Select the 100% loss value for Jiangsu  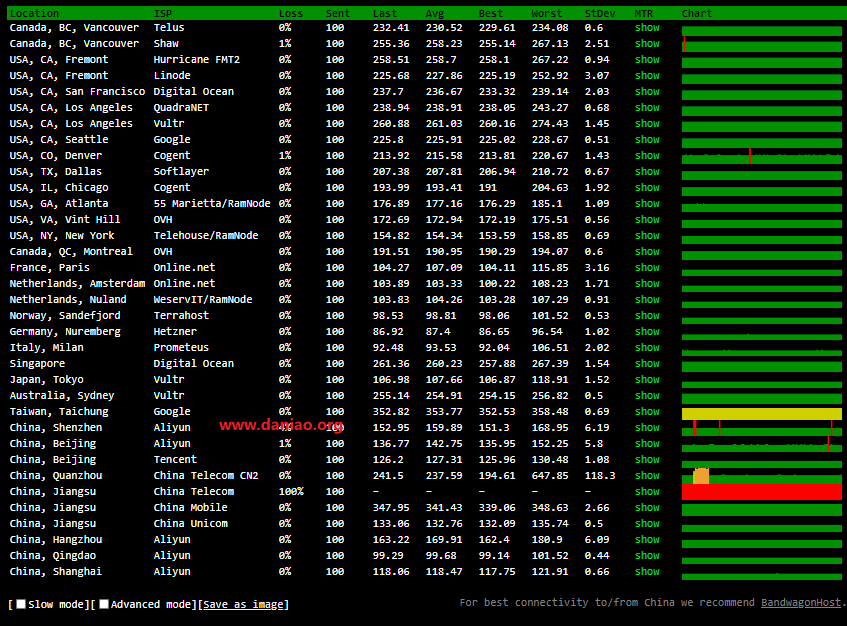pos(291,492)
